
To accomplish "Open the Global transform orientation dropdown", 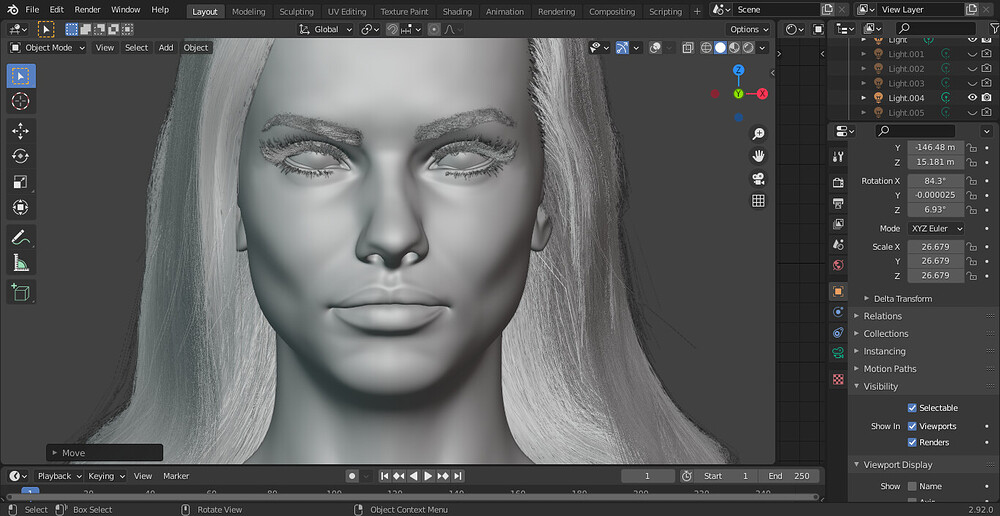I will click(x=326, y=29).
